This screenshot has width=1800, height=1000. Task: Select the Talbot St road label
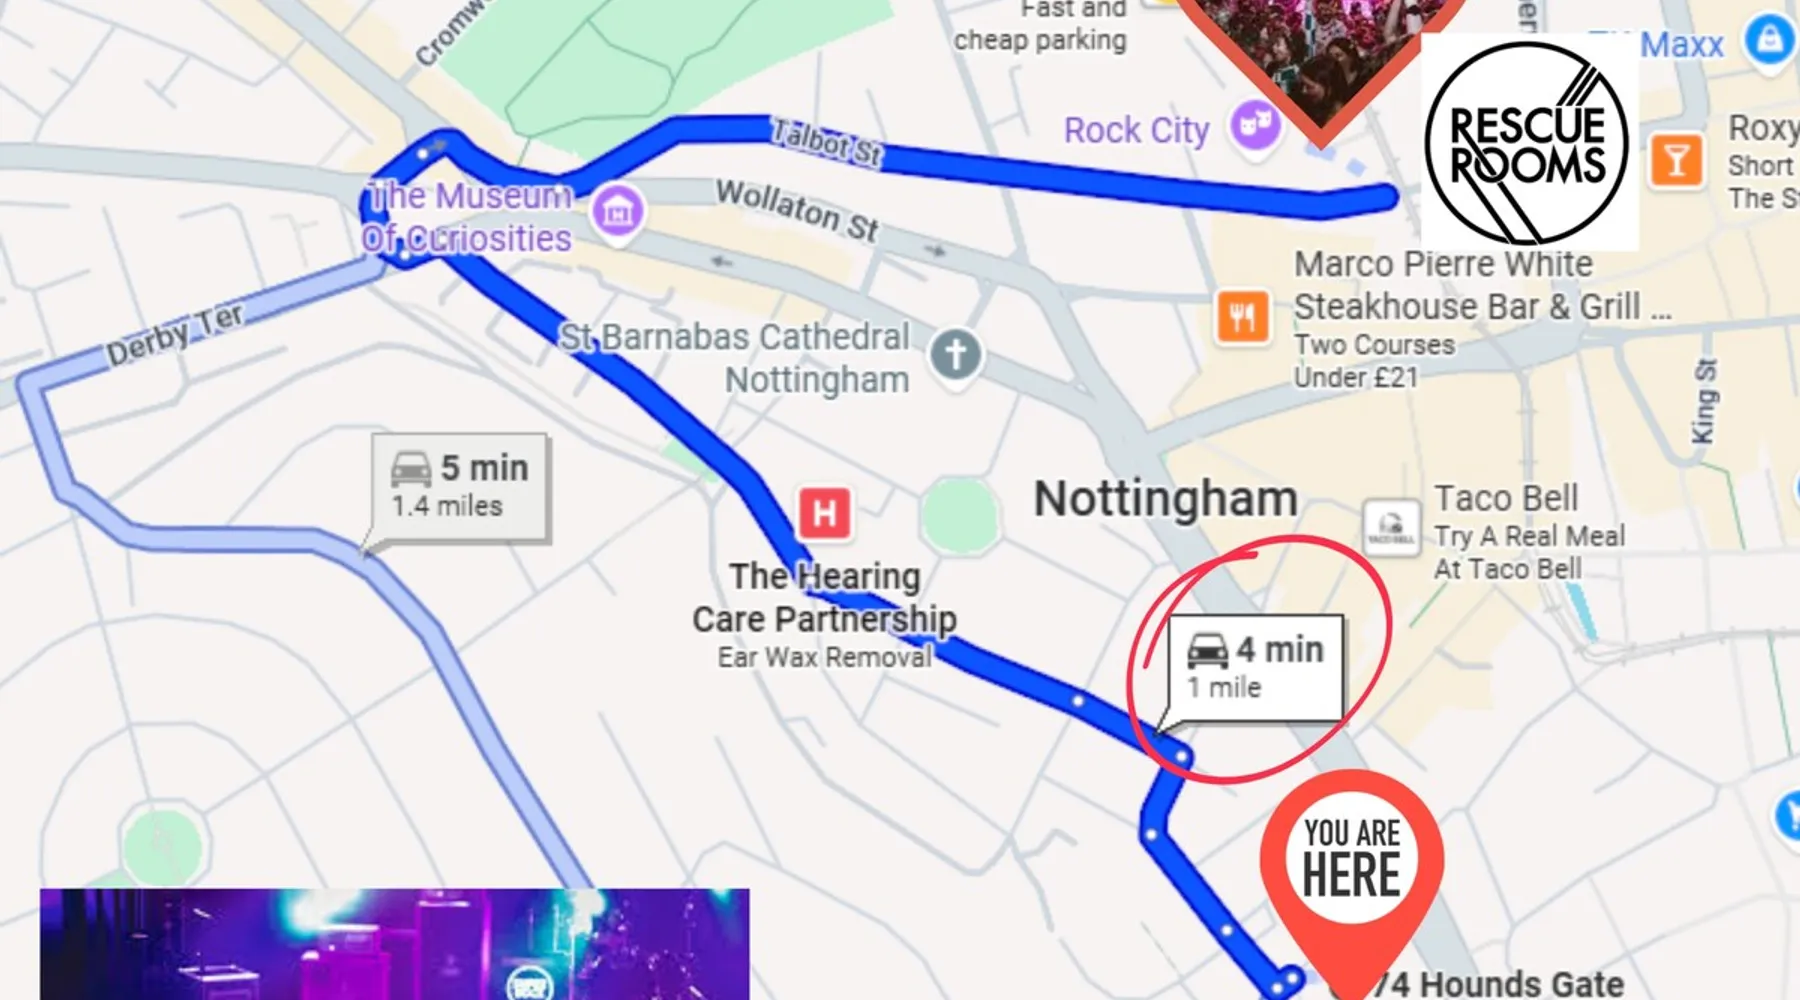point(826,142)
